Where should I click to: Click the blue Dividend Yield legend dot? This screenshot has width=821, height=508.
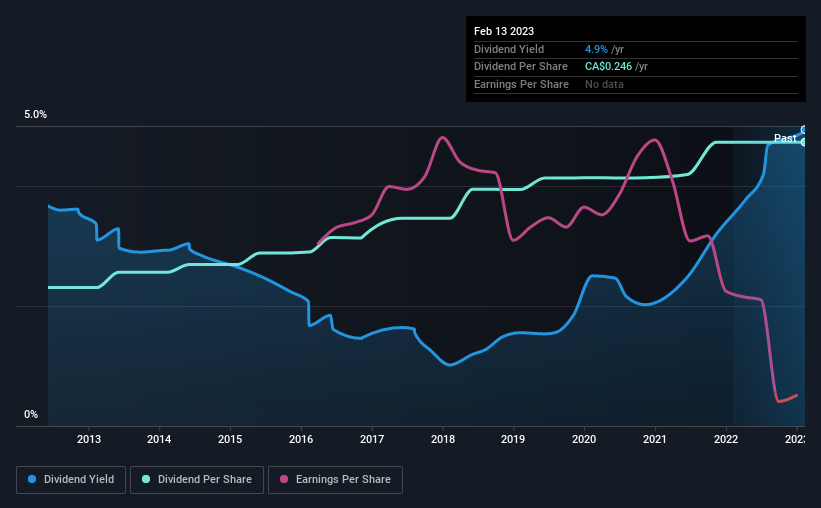(32, 479)
